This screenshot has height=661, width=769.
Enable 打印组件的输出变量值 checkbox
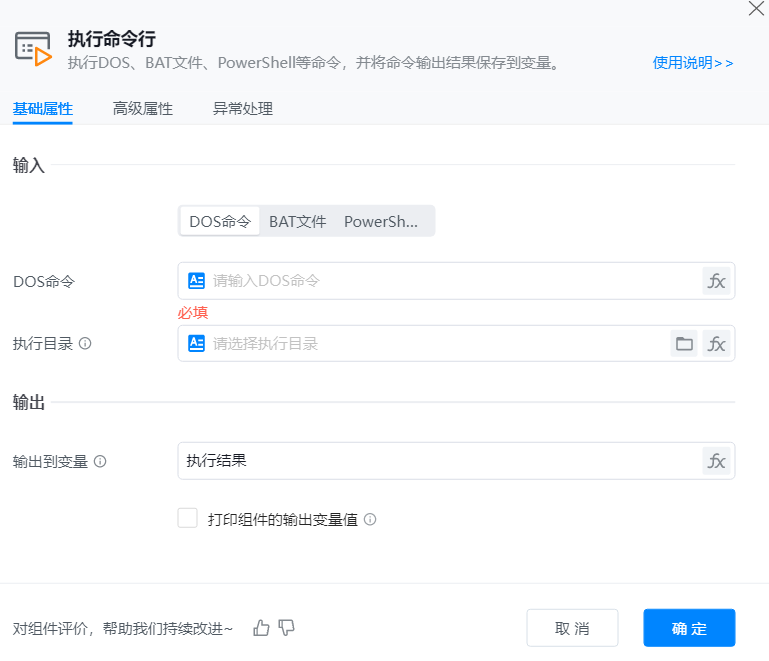[187, 518]
